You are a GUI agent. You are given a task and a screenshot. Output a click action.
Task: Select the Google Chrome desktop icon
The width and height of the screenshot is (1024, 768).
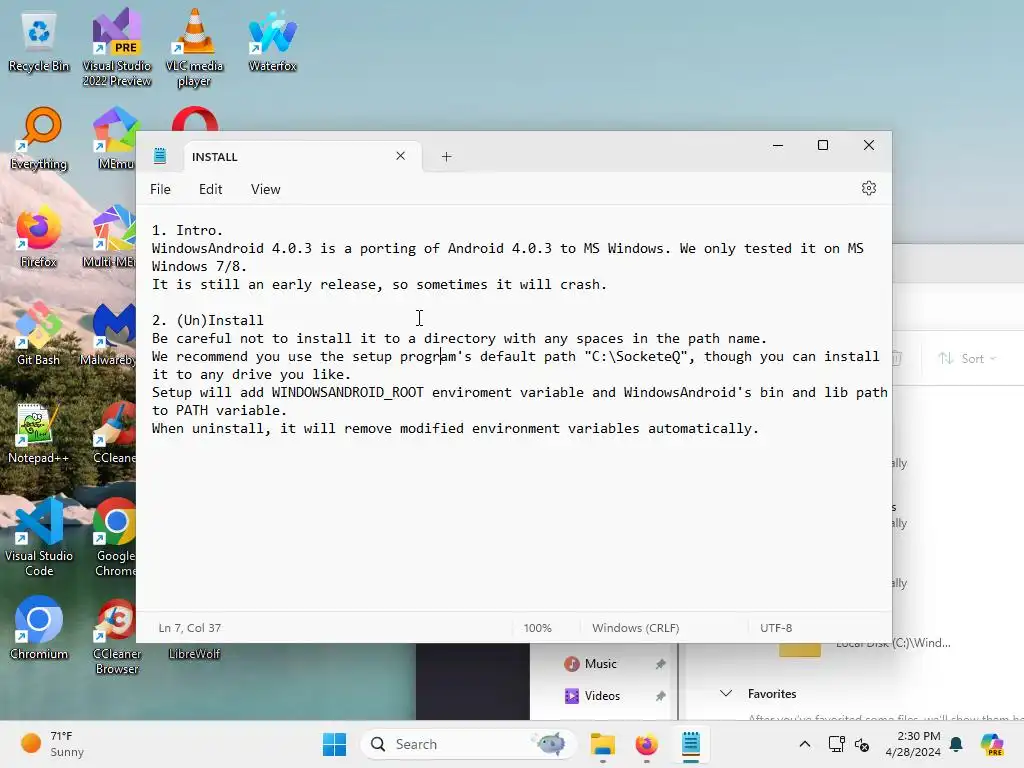(116, 537)
